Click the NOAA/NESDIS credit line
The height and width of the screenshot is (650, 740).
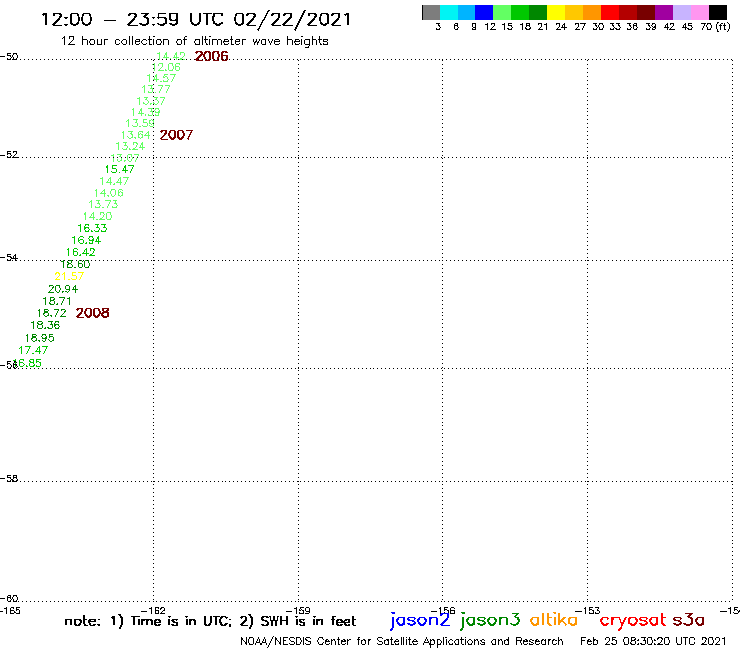point(402,641)
